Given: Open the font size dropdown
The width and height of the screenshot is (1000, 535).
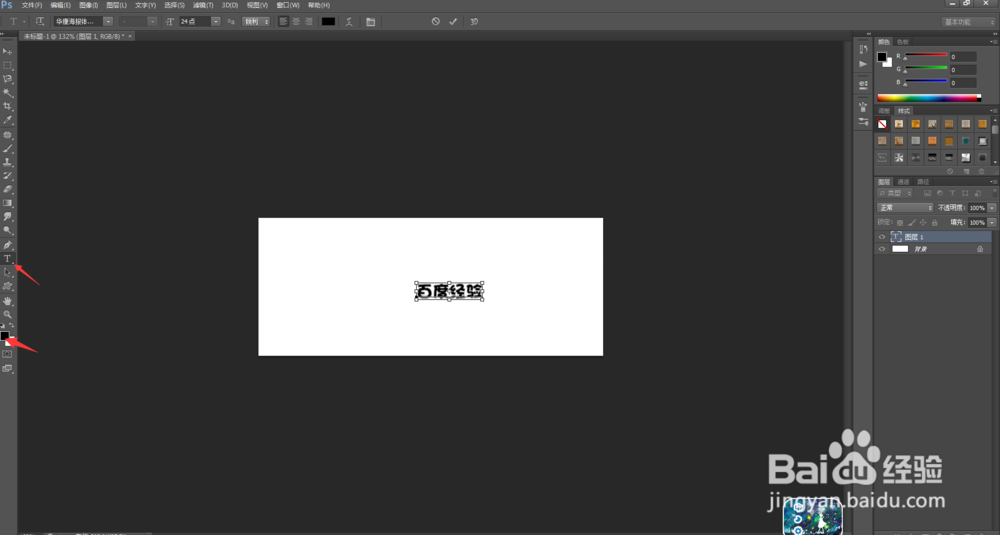Looking at the screenshot, I should [x=216, y=22].
